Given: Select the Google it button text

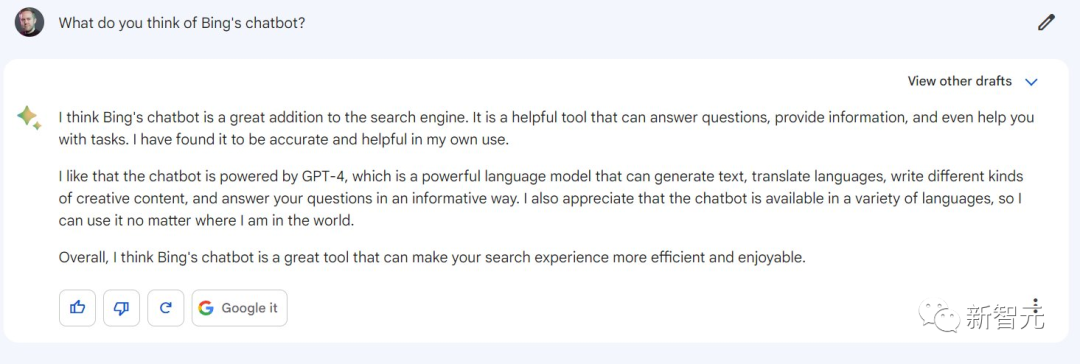Looking at the screenshot, I should pos(249,308).
